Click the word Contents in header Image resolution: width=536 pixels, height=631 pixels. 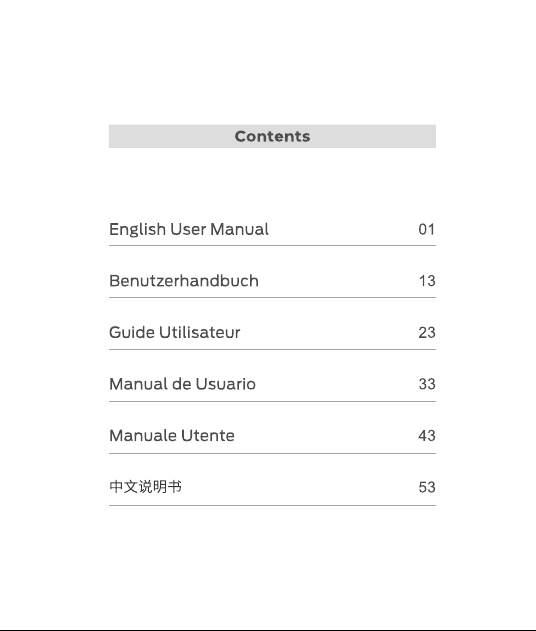[x=272, y=136]
